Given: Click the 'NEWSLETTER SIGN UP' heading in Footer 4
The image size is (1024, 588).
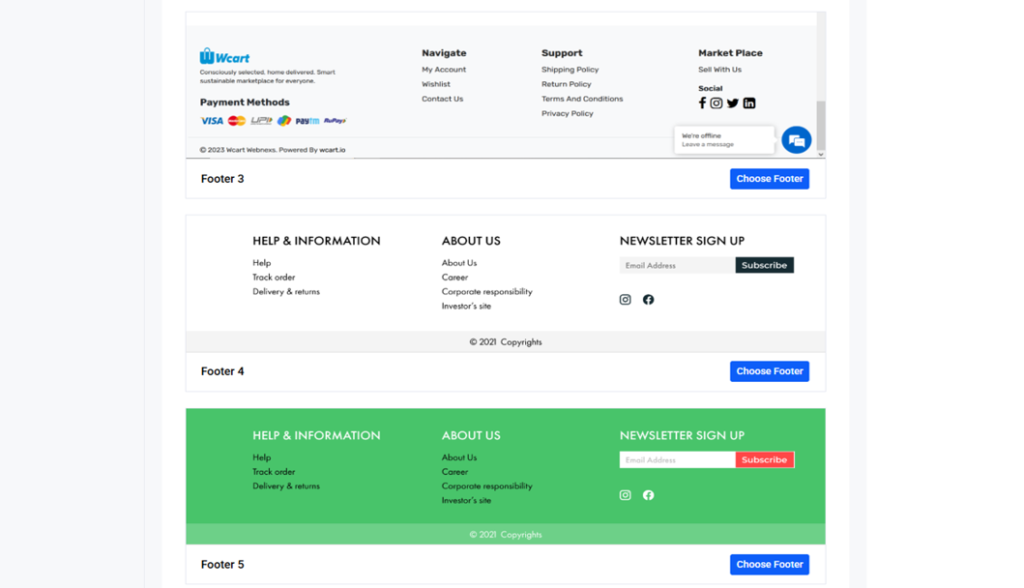Looking at the screenshot, I should pyautogui.click(x=682, y=240).
